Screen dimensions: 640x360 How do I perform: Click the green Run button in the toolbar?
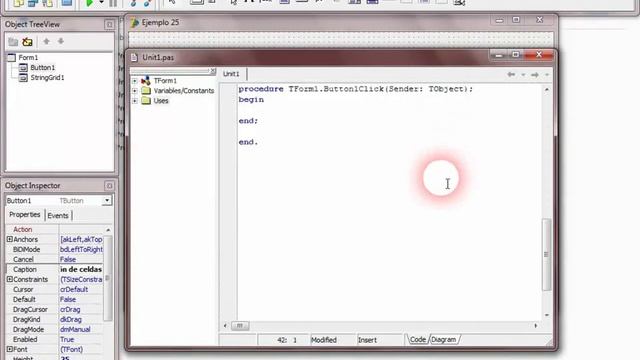pyautogui.click(x=89, y=3)
